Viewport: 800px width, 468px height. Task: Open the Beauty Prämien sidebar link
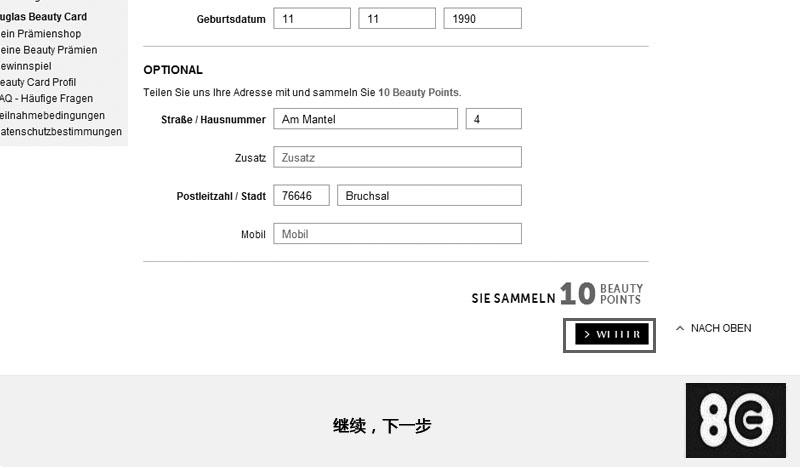48,50
